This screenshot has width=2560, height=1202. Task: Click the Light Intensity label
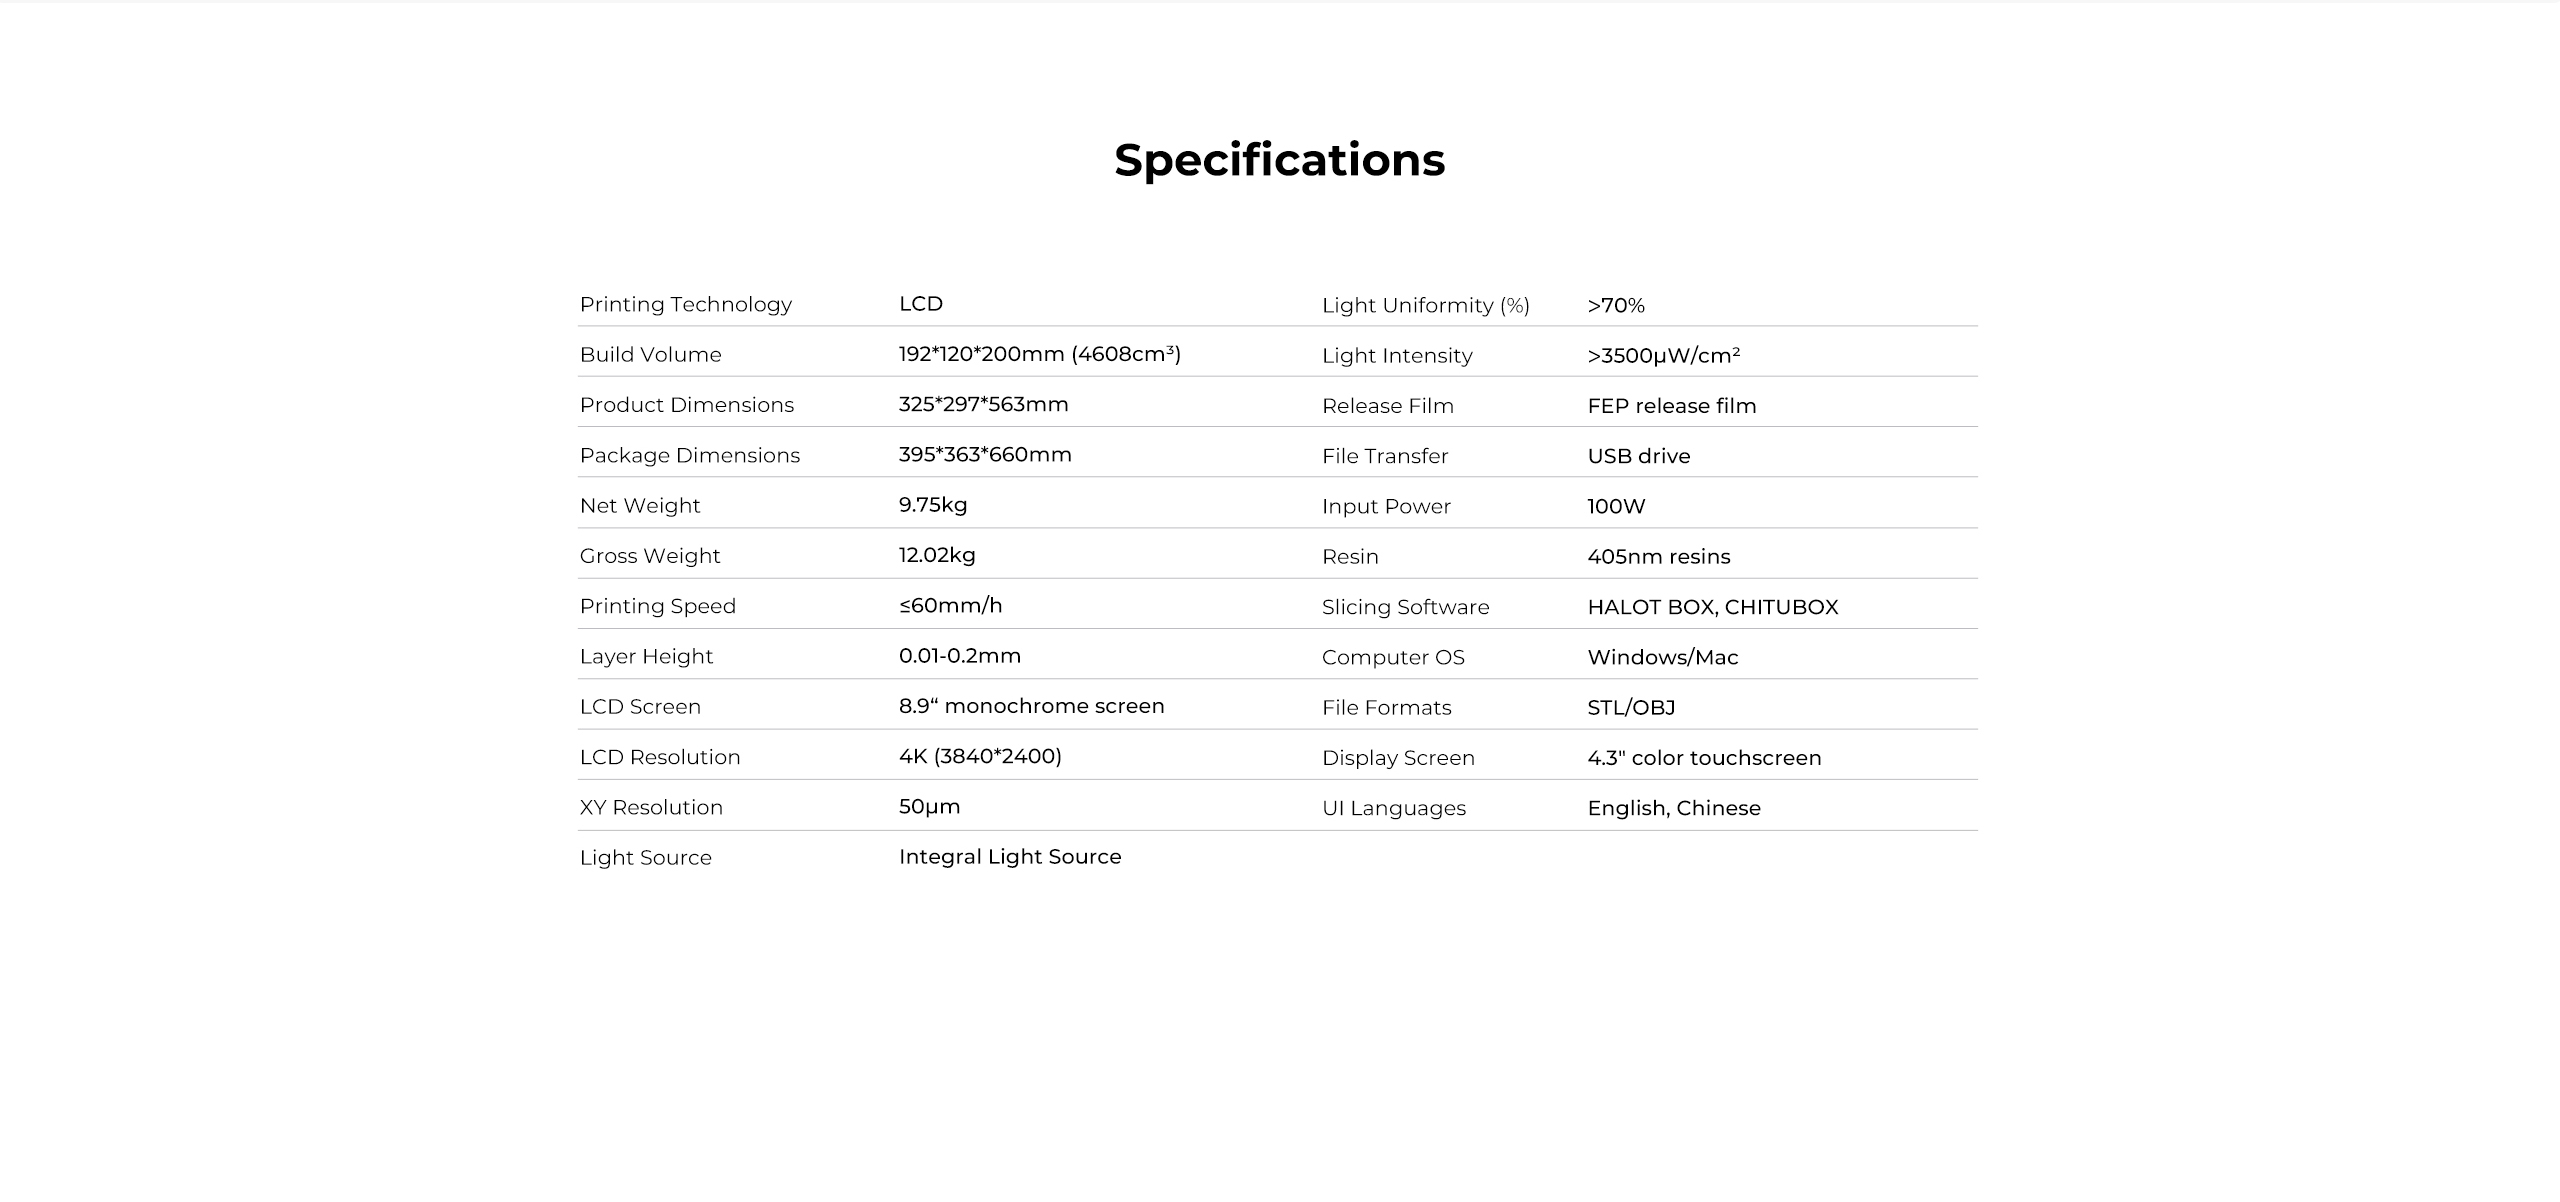[1396, 356]
